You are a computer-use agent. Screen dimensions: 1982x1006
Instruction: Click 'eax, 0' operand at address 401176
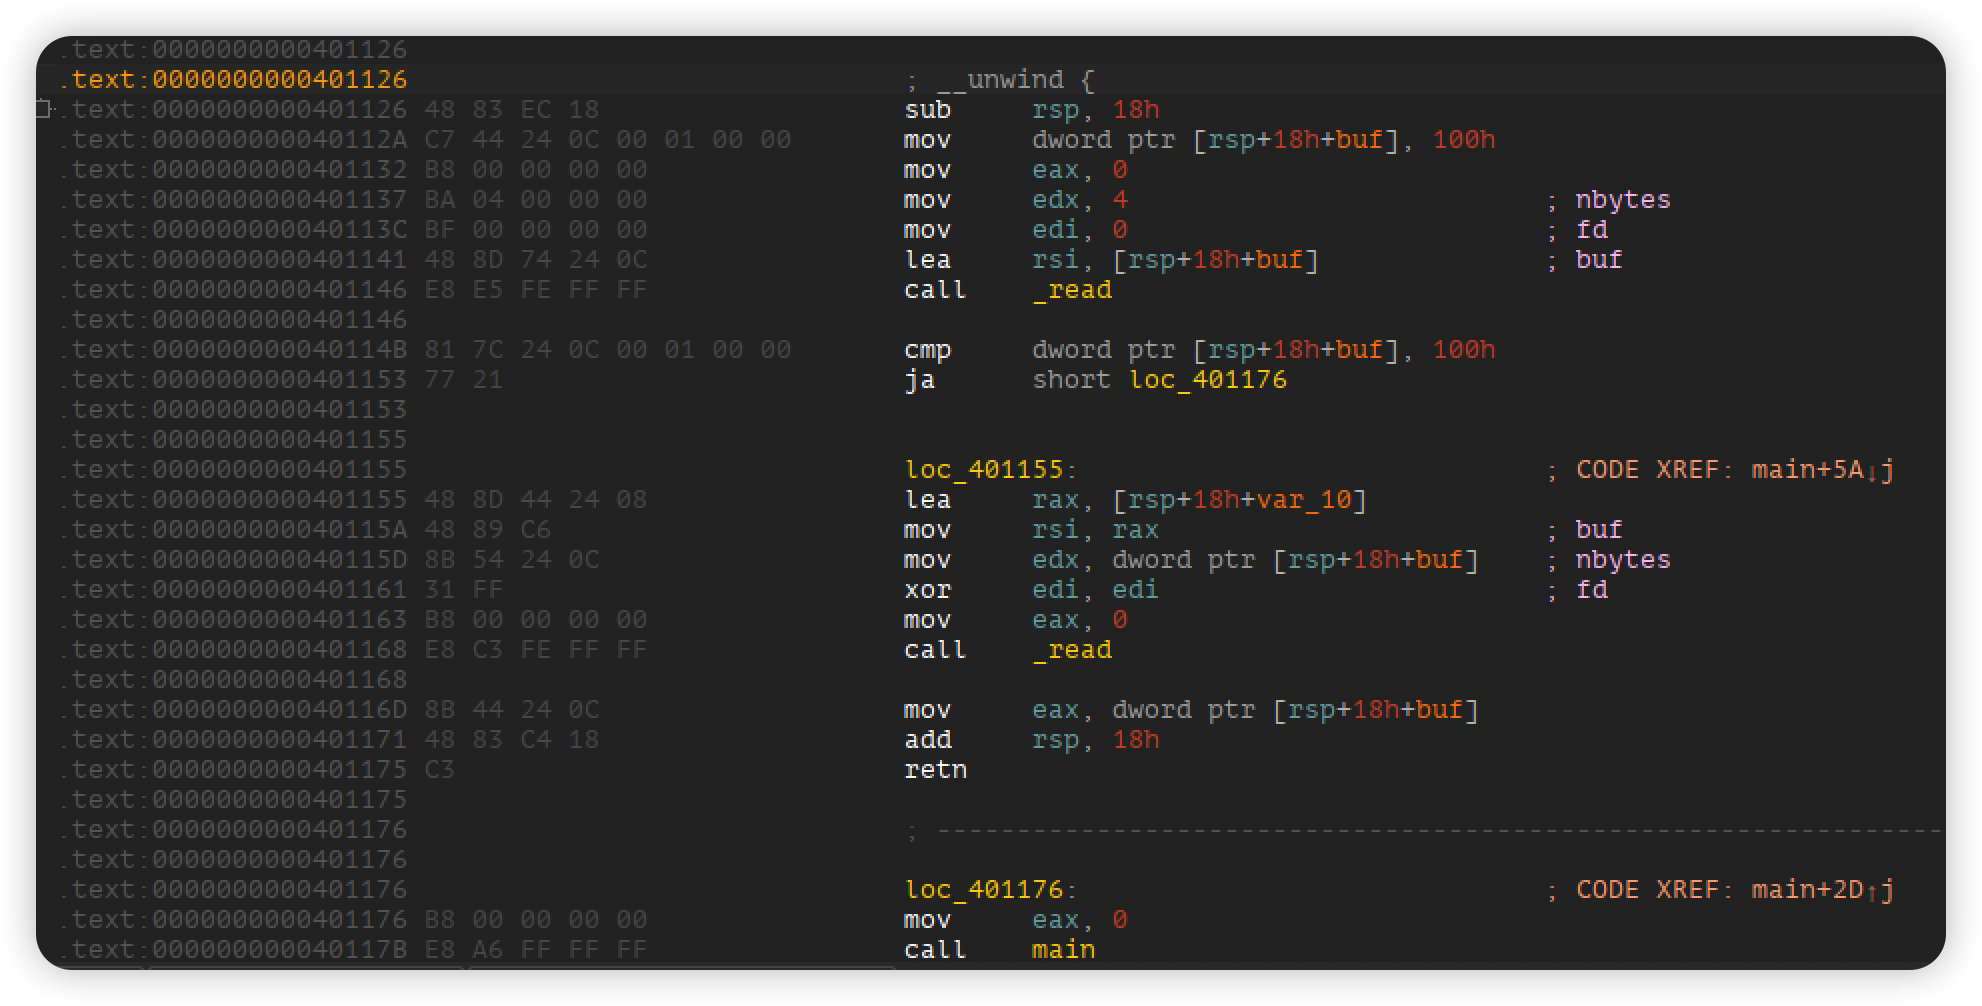[1080, 919]
